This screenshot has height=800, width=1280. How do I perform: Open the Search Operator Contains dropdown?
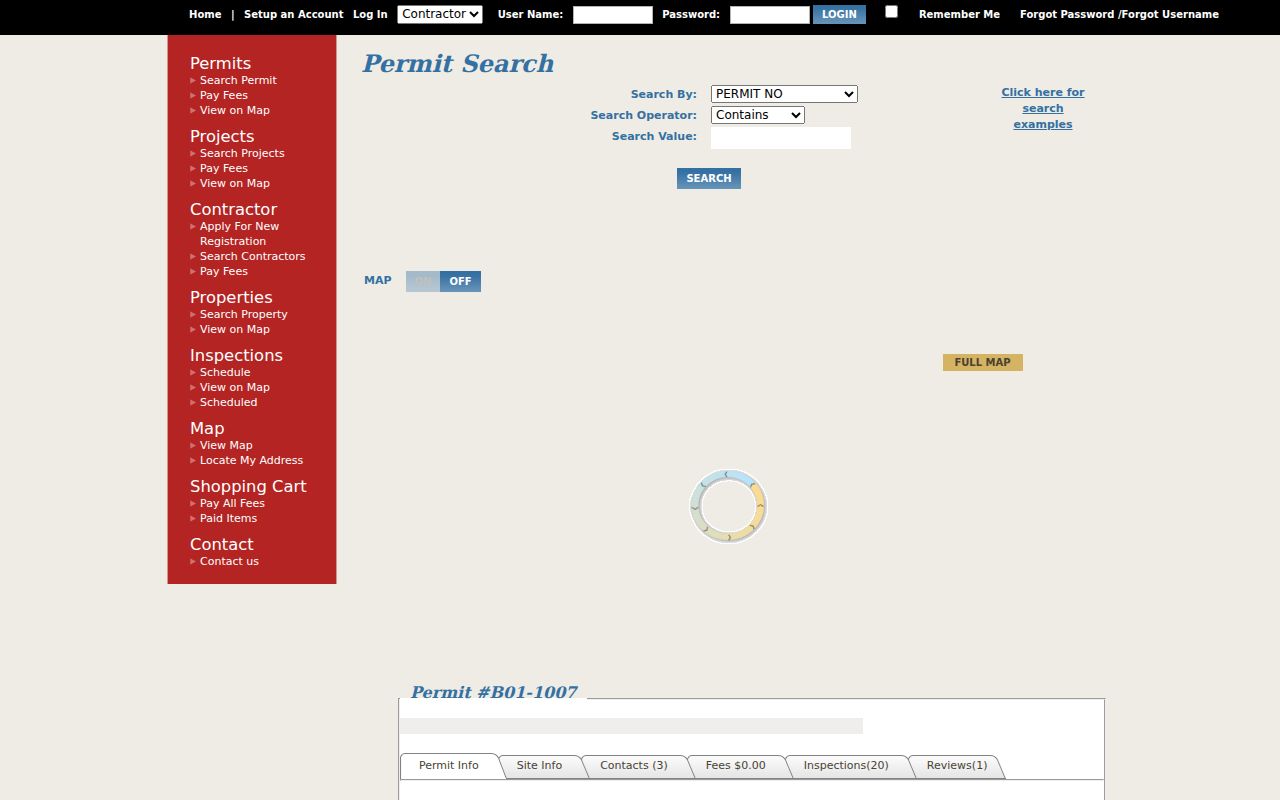(758, 115)
